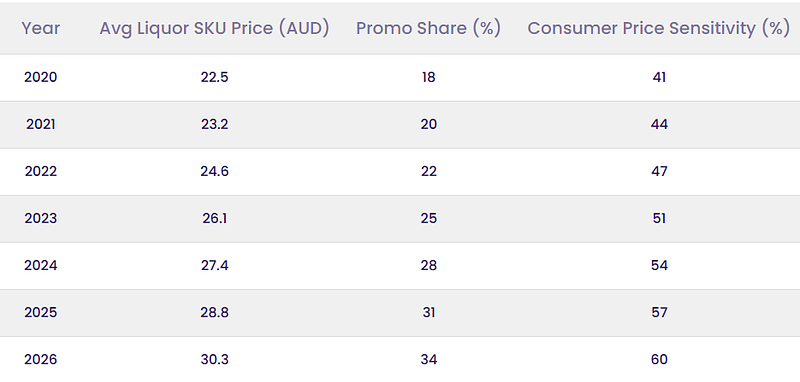The height and width of the screenshot is (382, 800).
Task: Select sensitivity value 60
Action: 659,360
